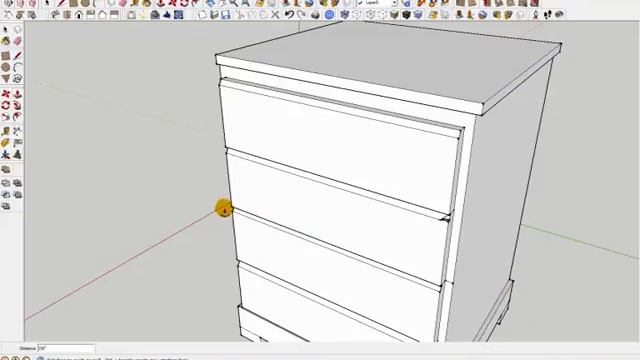This screenshot has height=360, width=640.
Task: Choose the Union solid tool
Action: click(18, 183)
